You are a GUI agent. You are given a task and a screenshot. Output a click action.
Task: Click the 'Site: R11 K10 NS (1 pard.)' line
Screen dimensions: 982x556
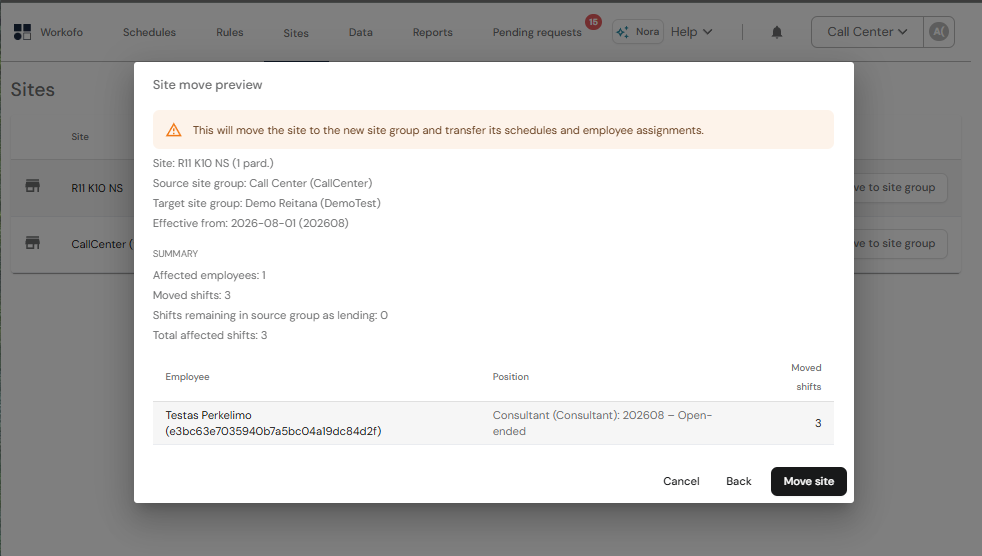click(x=213, y=163)
